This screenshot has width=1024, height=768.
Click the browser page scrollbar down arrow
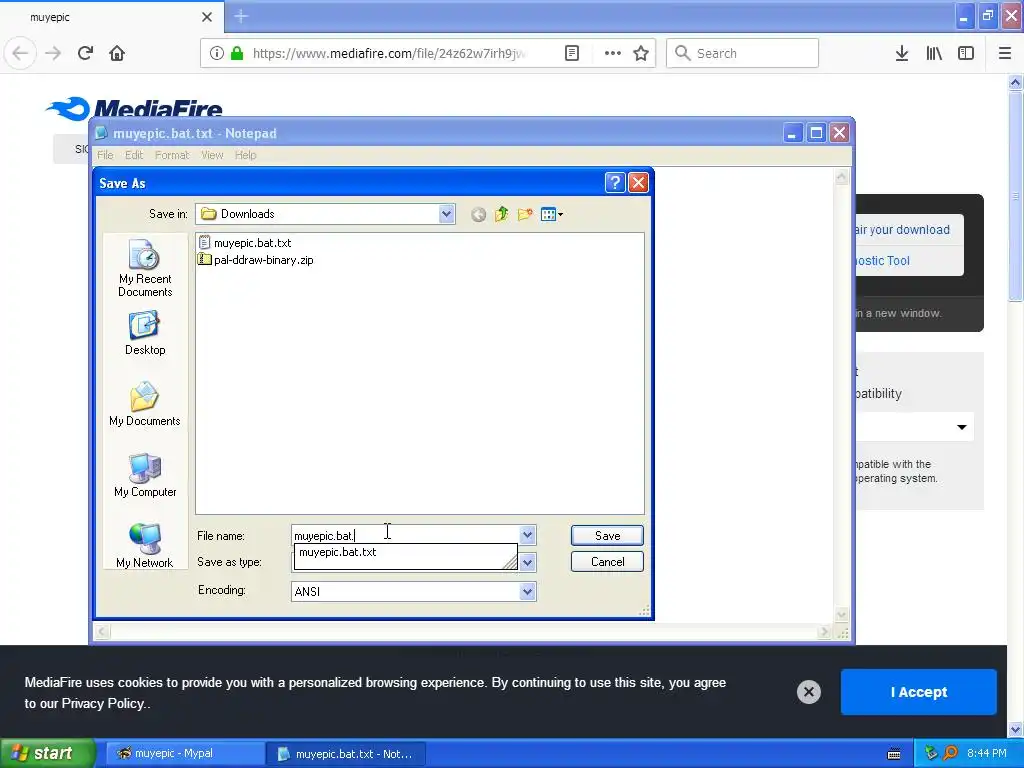(x=1016, y=729)
